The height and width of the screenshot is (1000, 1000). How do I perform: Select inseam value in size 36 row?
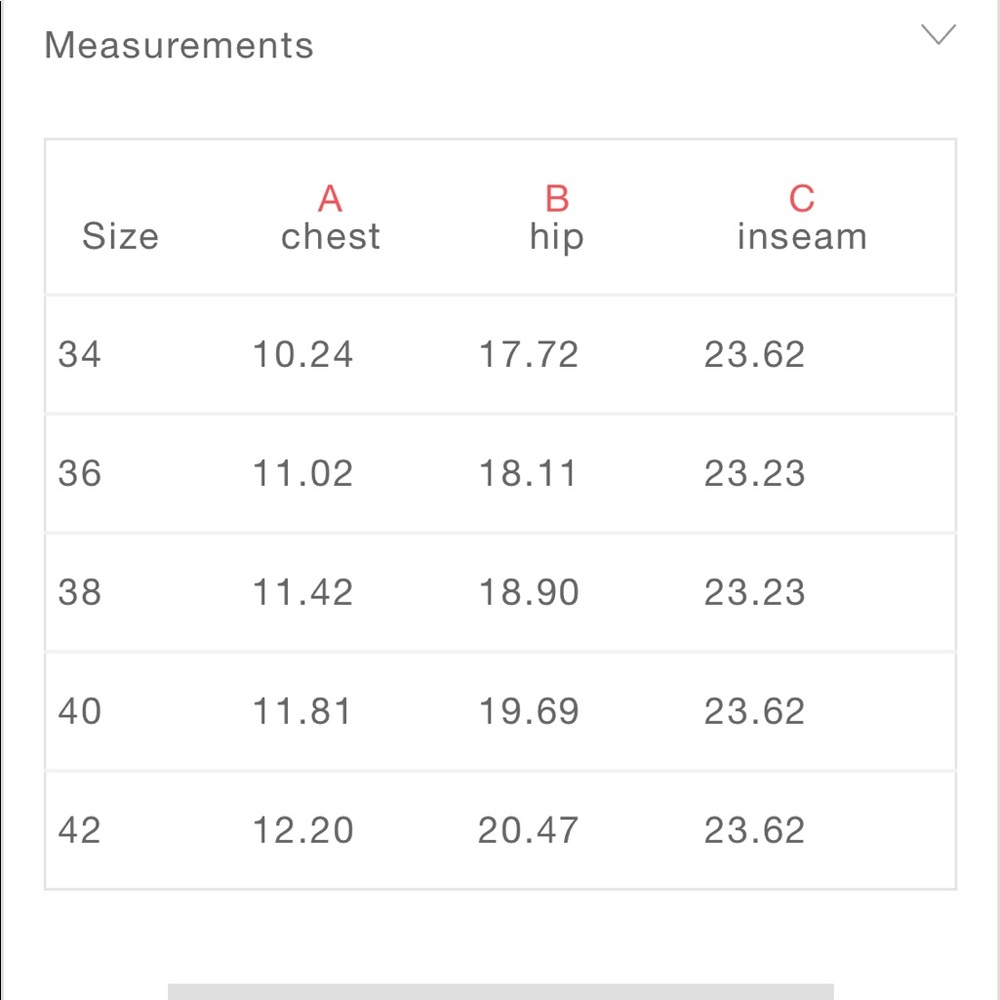coord(754,473)
